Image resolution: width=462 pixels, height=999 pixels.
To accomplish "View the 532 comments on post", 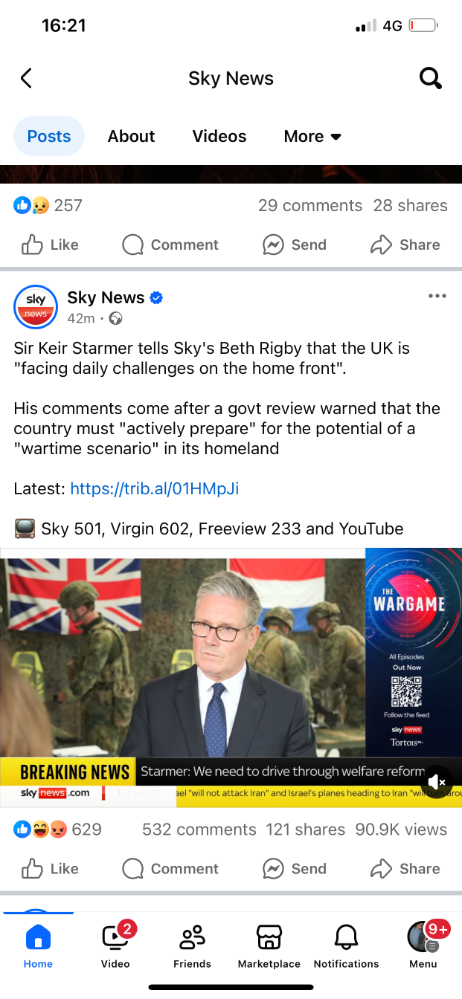I will click(x=199, y=830).
